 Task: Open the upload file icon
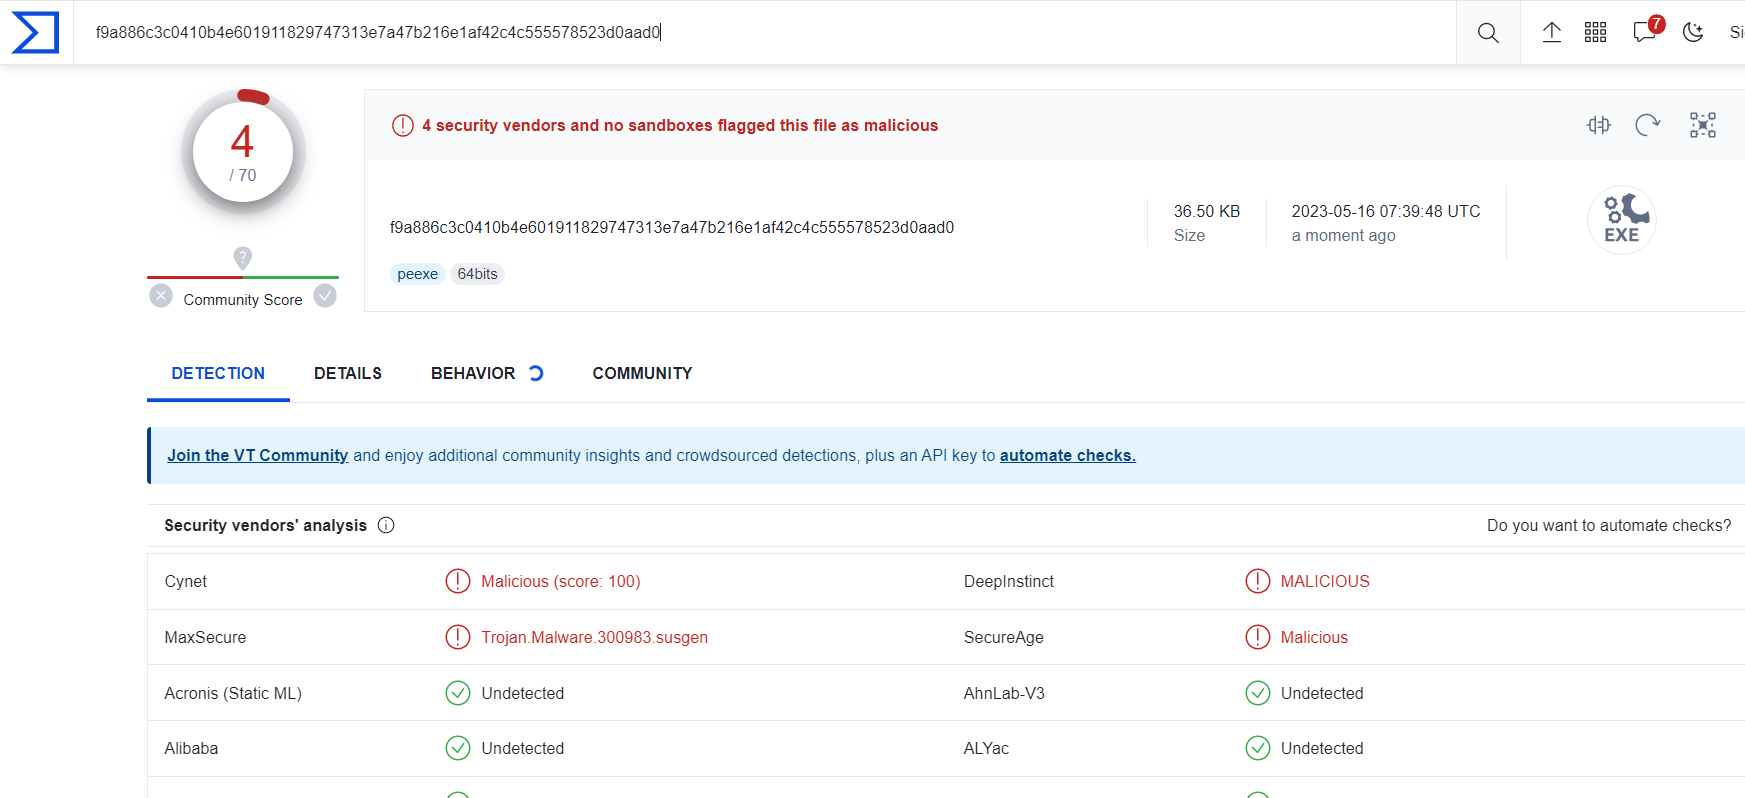[1551, 32]
